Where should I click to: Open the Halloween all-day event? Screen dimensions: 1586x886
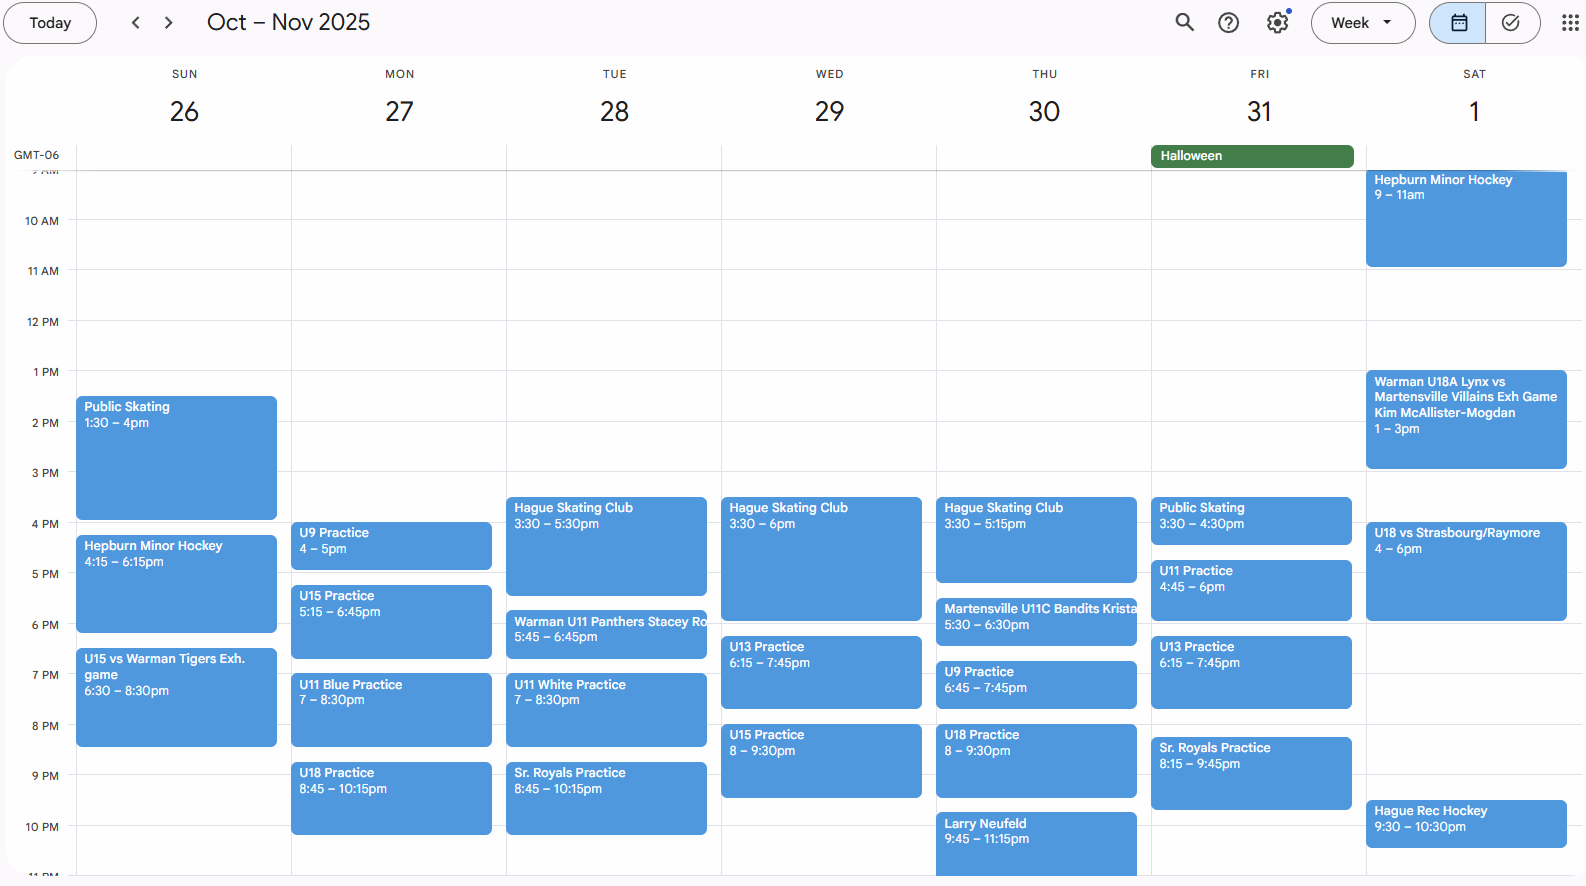[1251, 156]
